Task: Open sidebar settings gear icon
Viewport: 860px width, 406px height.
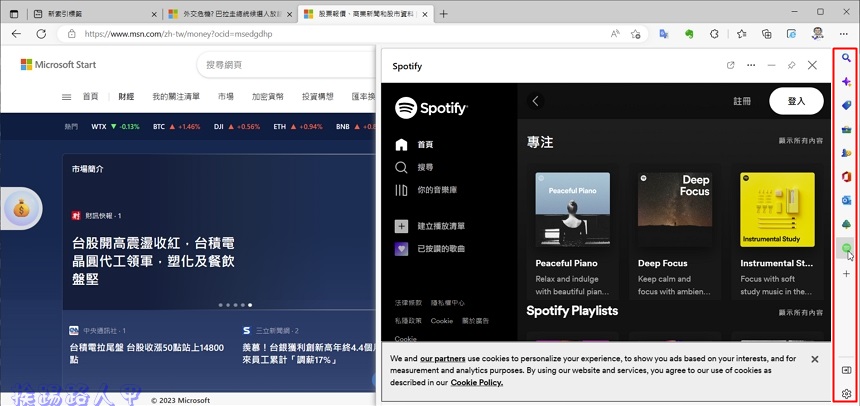Action: (846, 394)
